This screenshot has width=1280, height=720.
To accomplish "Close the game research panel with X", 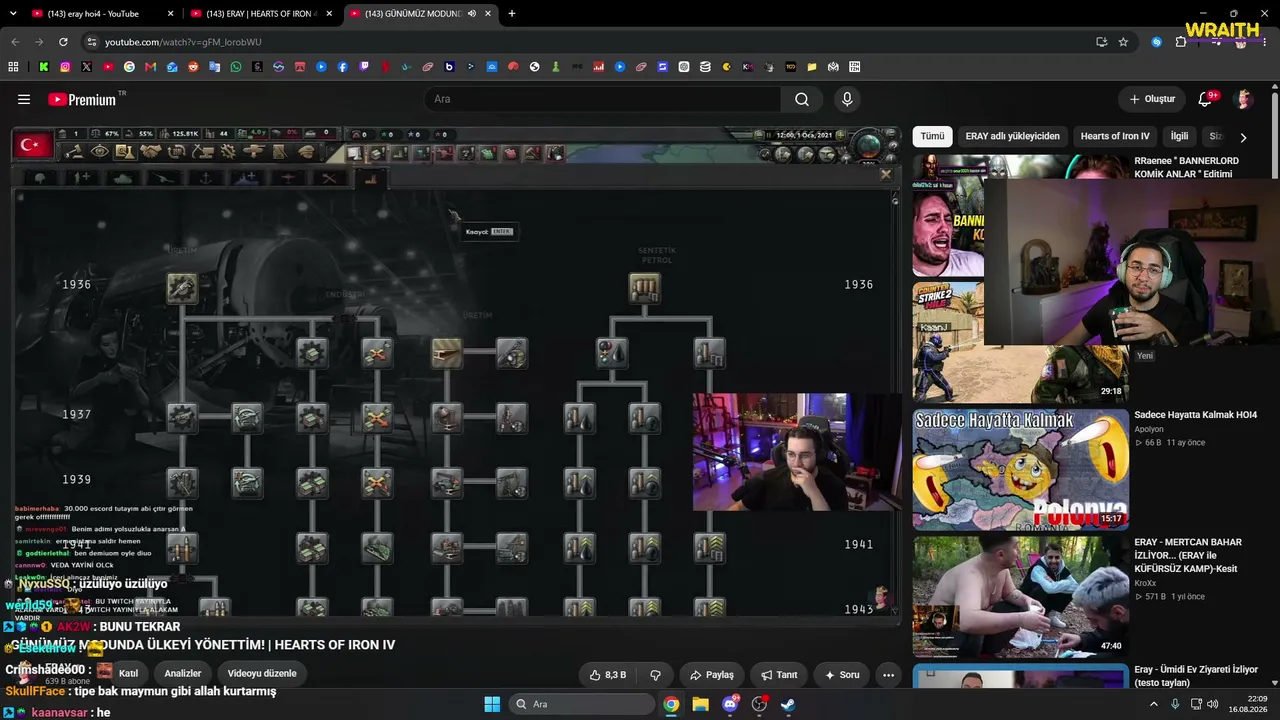I will click(x=885, y=174).
